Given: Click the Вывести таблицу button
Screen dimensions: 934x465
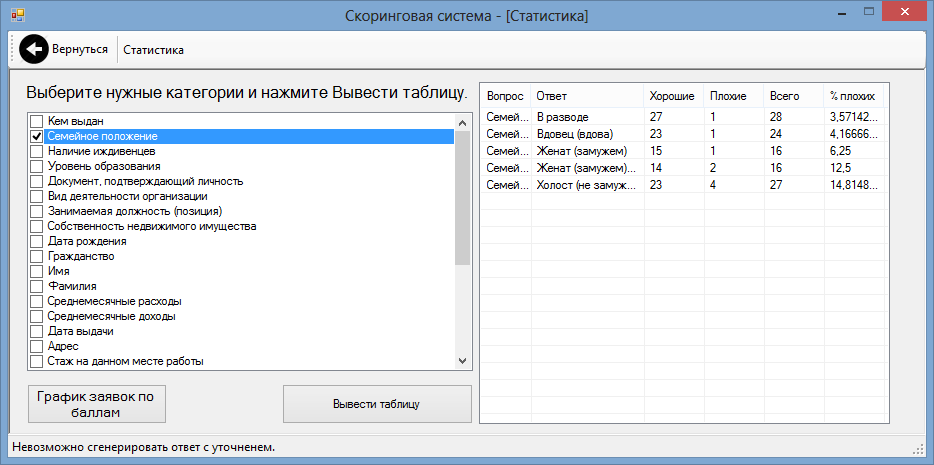Looking at the screenshot, I should coord(377,404).
